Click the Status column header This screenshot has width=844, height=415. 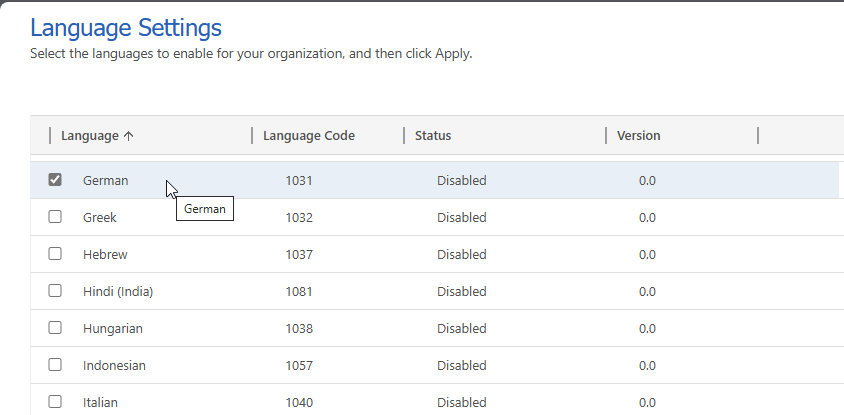click(x=433, y=136)
